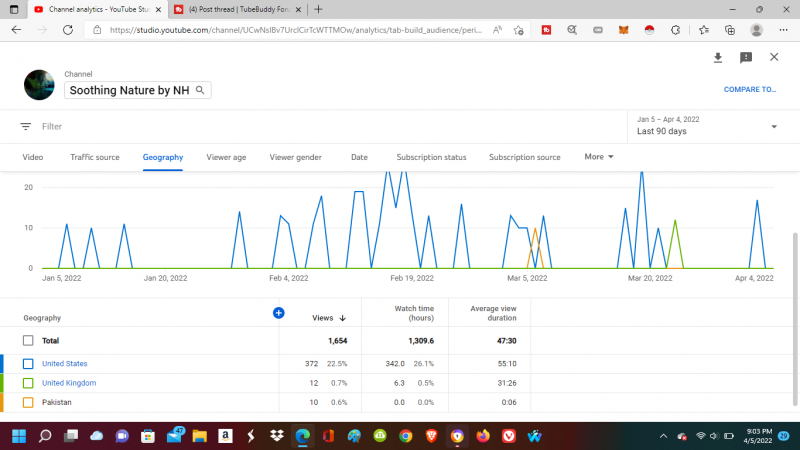Click the search icon in channel box
Screen dimensions: 800x450
click(200, 90)
